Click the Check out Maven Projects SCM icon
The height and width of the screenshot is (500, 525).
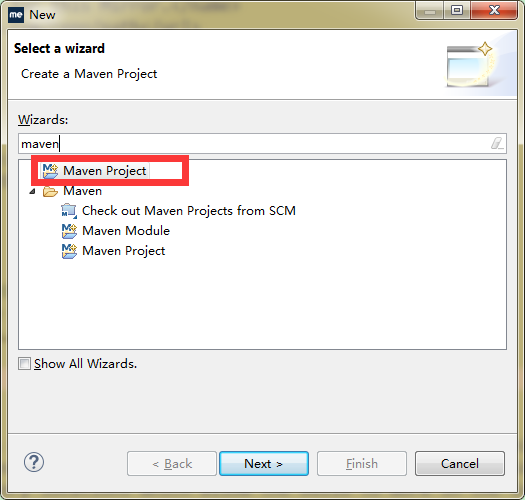point(69,211)
